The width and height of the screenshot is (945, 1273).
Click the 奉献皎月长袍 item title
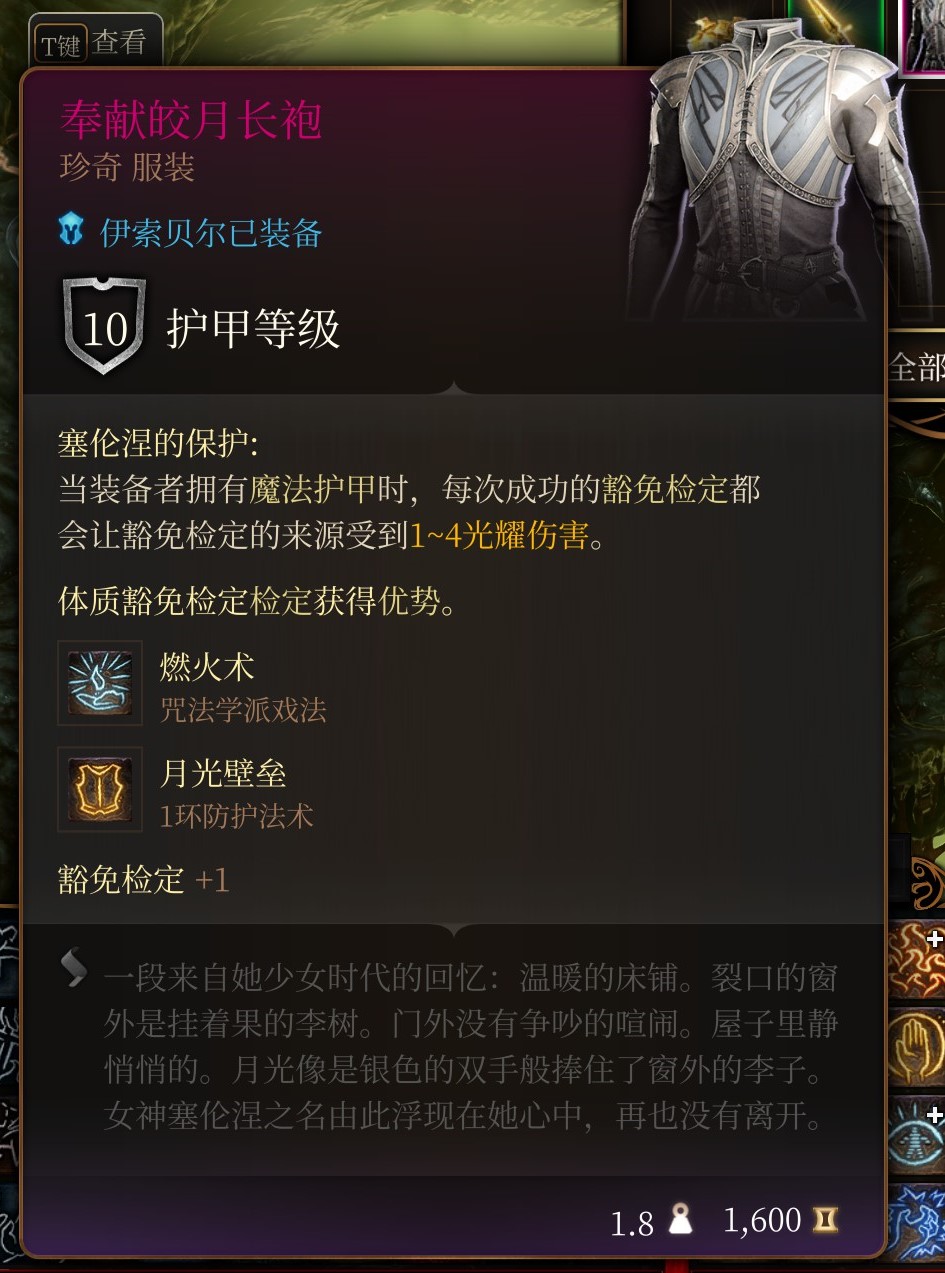tap(191, 120)
